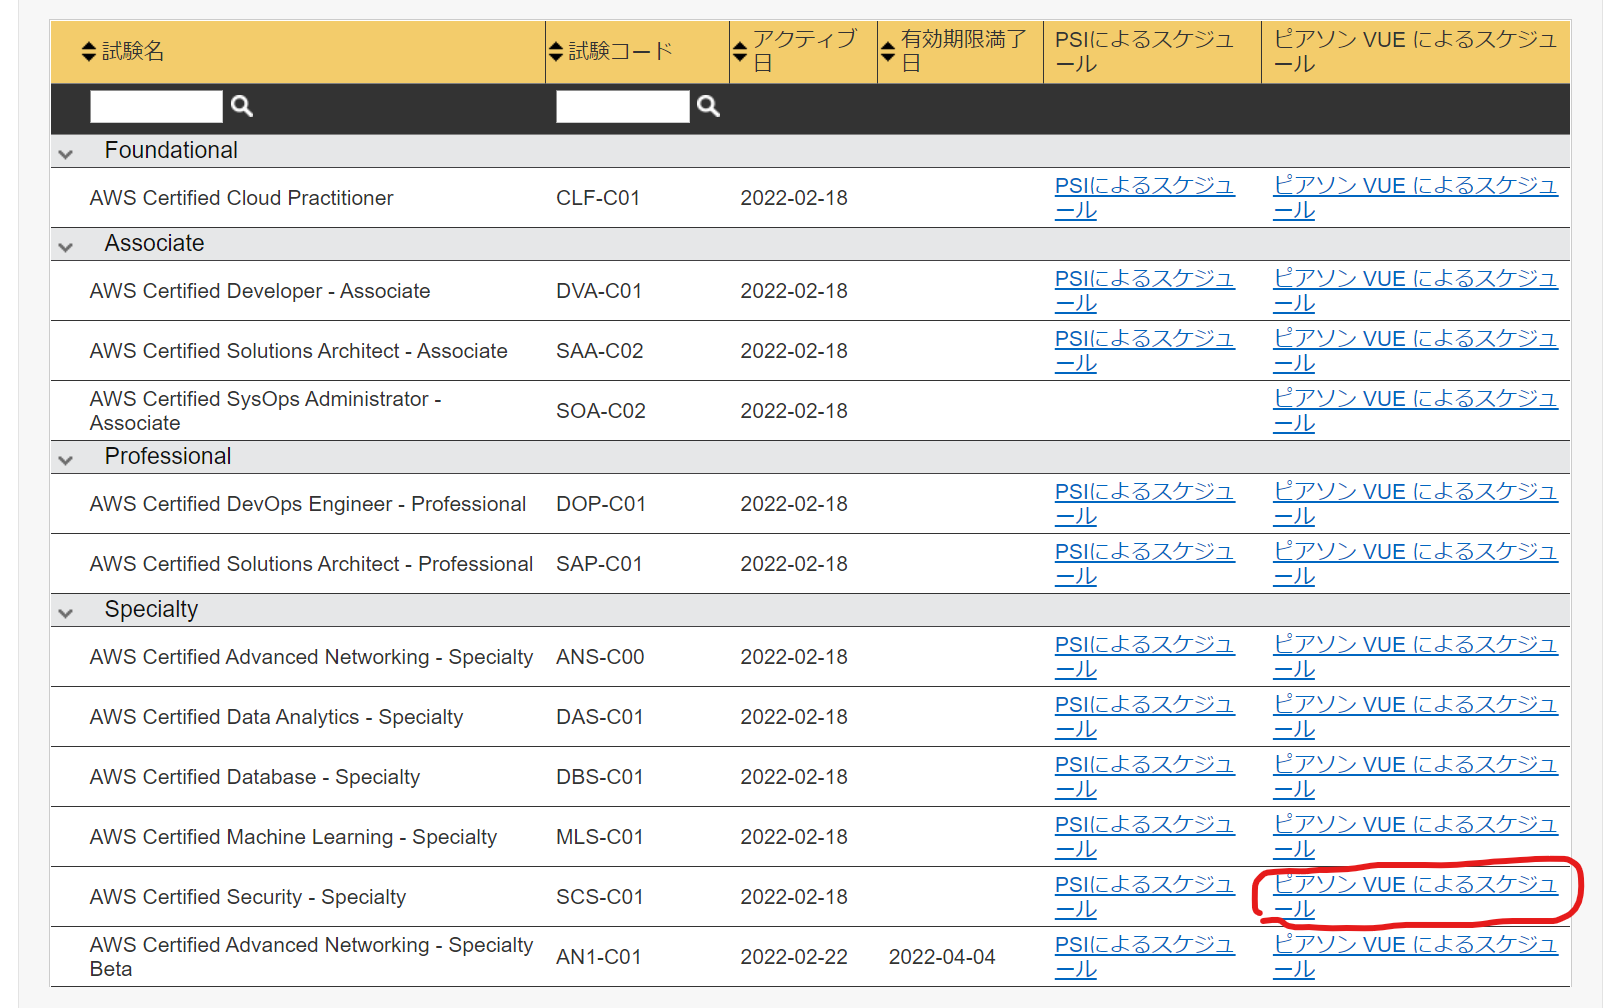Viewport: 1615px width, 1008px height.
Task: Select AWS Certified Data Analytics - Specialty name
Action: pyautogui.click(x=277, y=717)
